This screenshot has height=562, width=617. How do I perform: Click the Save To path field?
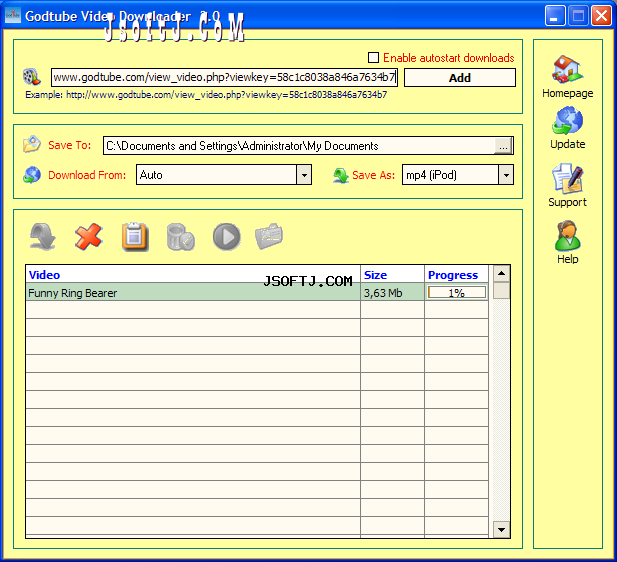(299, 146)
